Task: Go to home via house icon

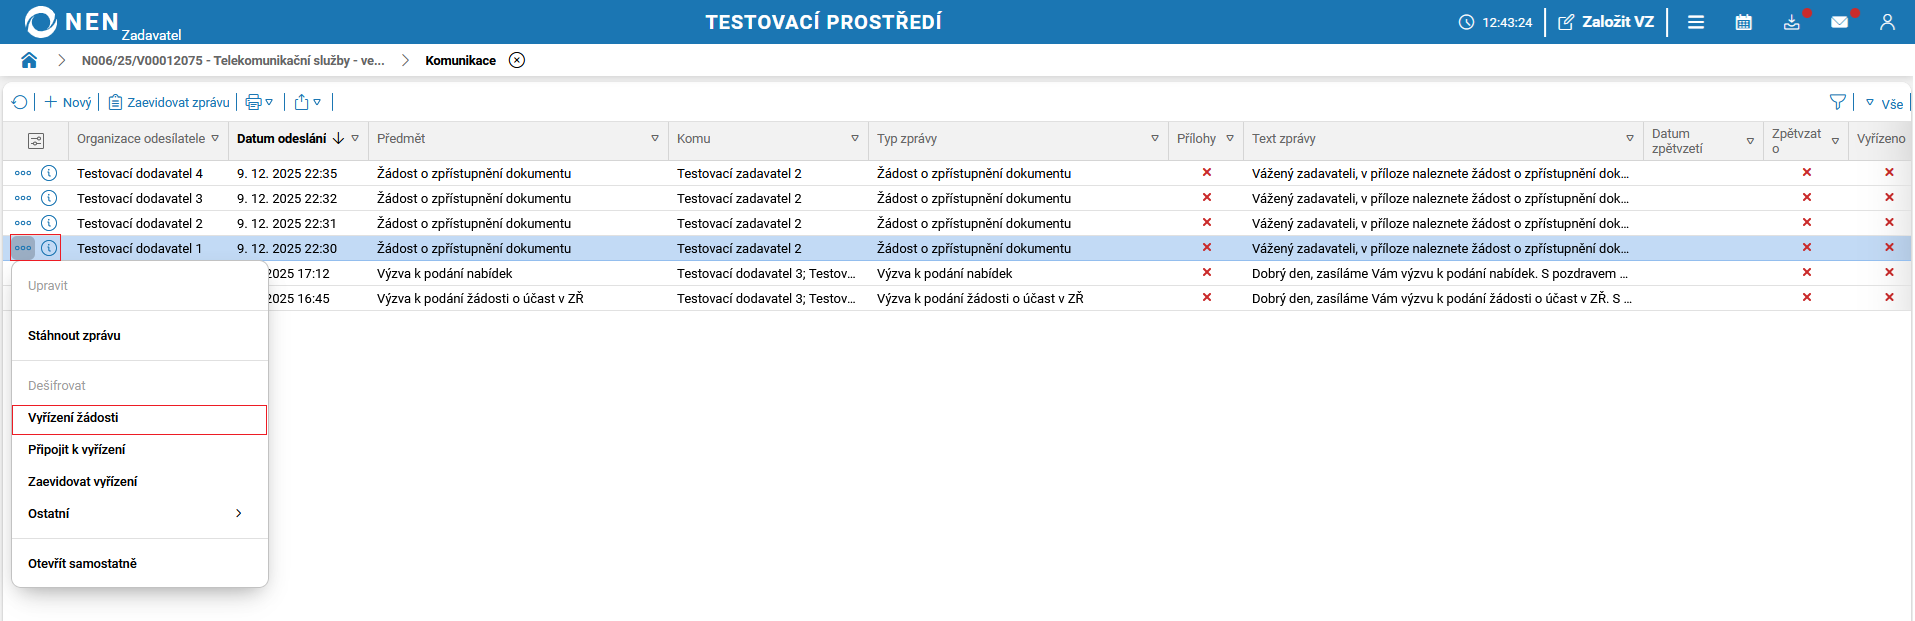Action: [29, 60]
